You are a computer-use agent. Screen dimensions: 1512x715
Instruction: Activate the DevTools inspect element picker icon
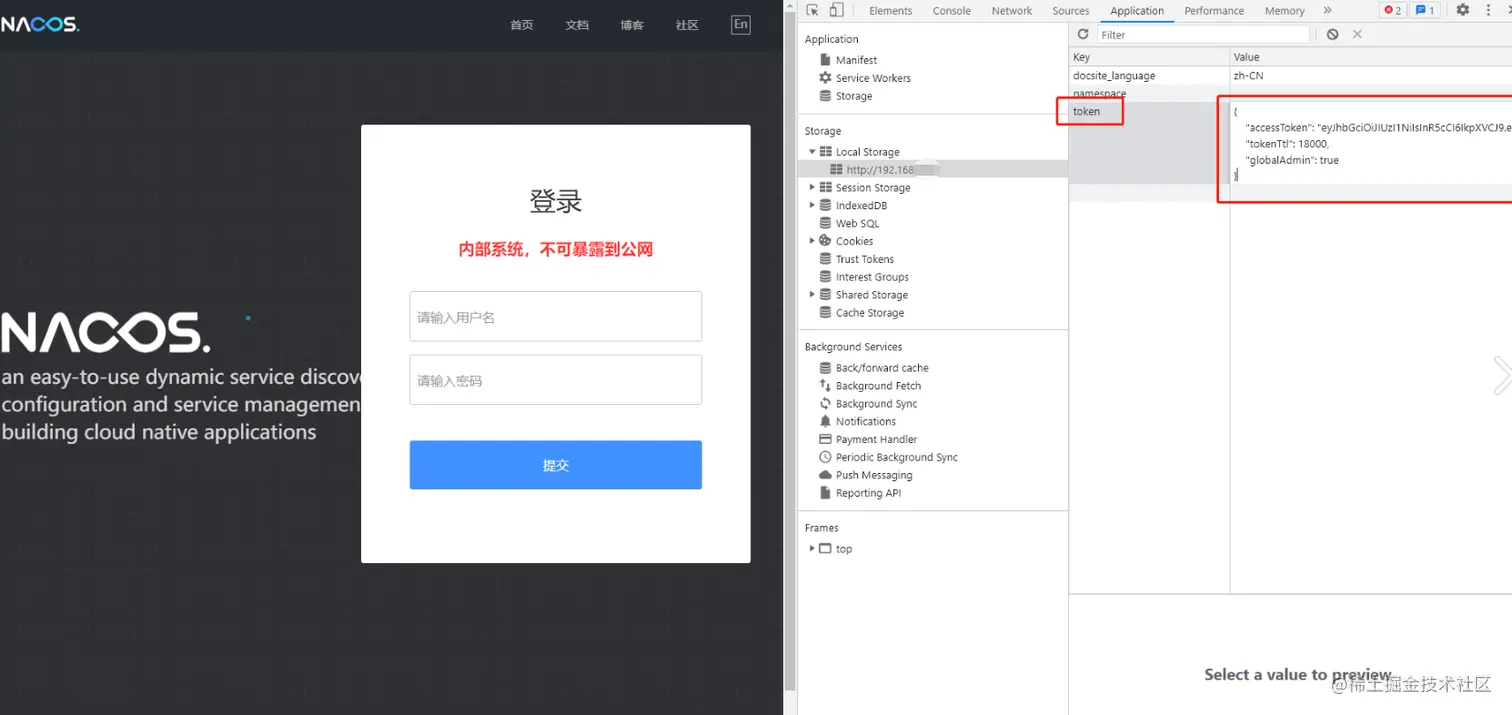pyautogui.click(x=812, y=10)
